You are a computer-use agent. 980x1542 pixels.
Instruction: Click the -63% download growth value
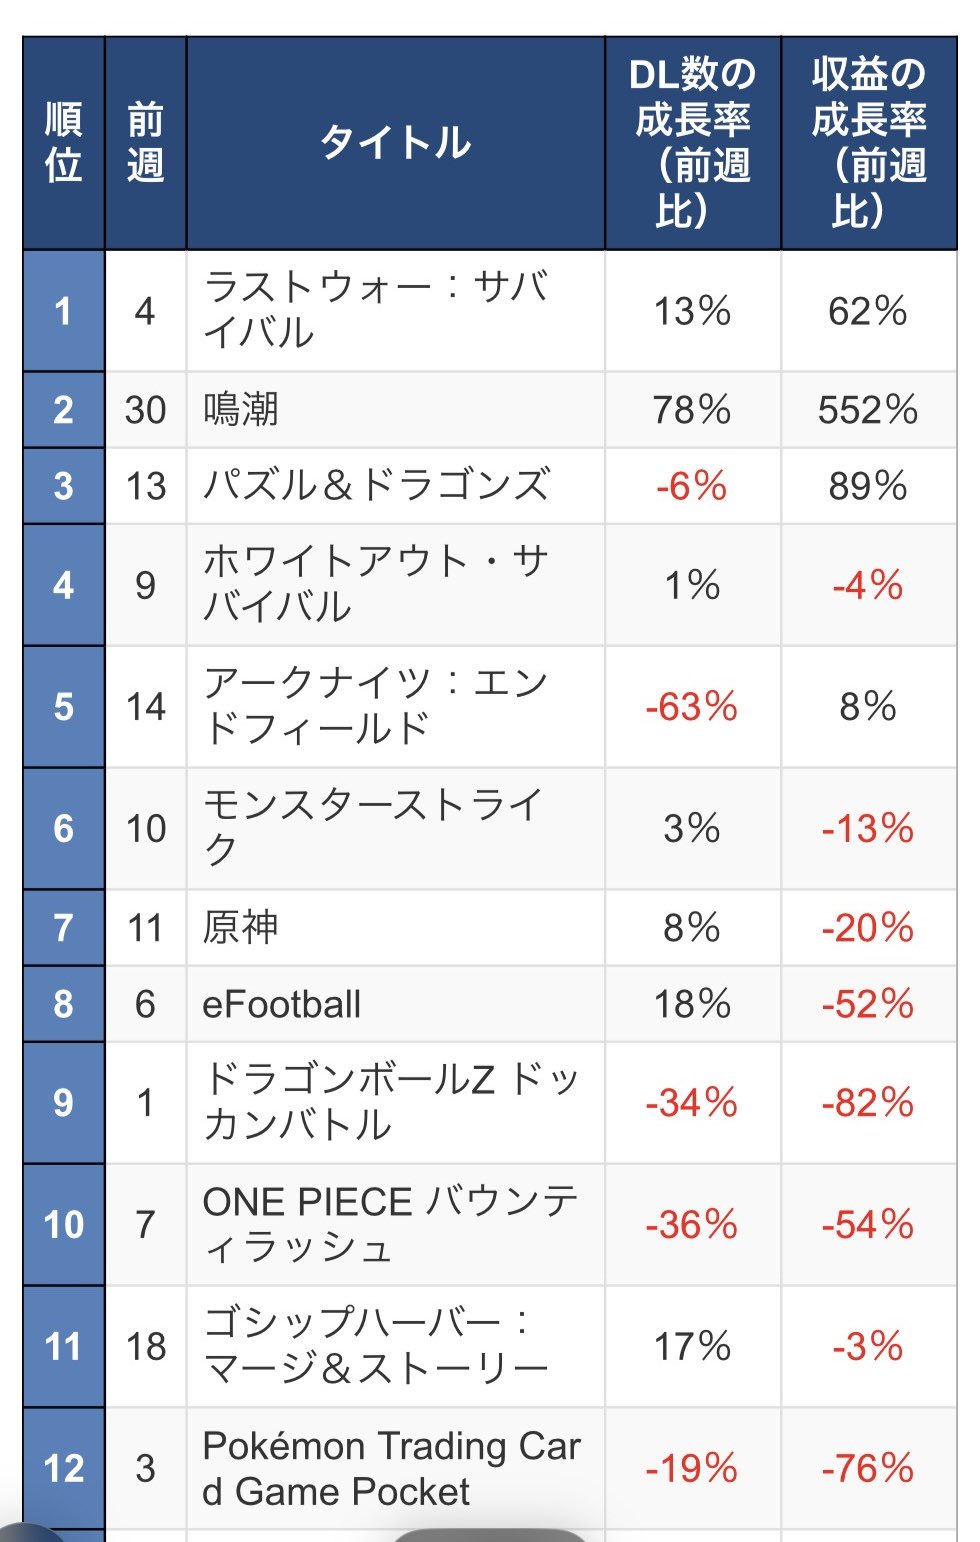(692, 707)
